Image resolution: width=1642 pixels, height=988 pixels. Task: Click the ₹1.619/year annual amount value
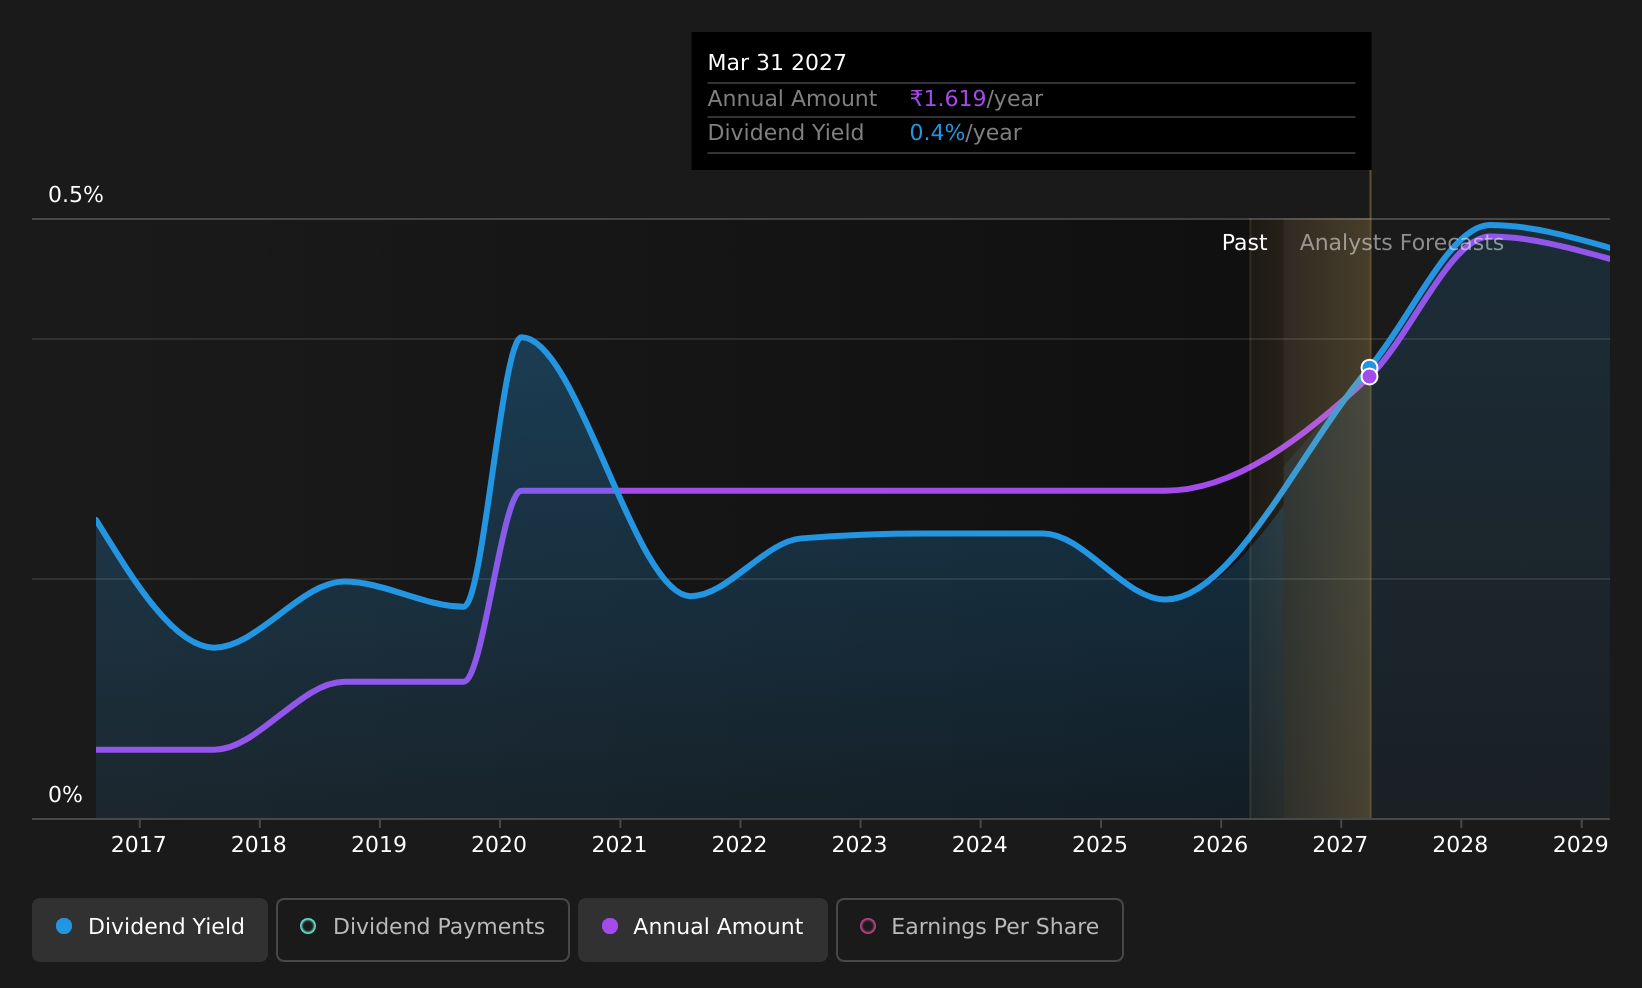(976, 99)
